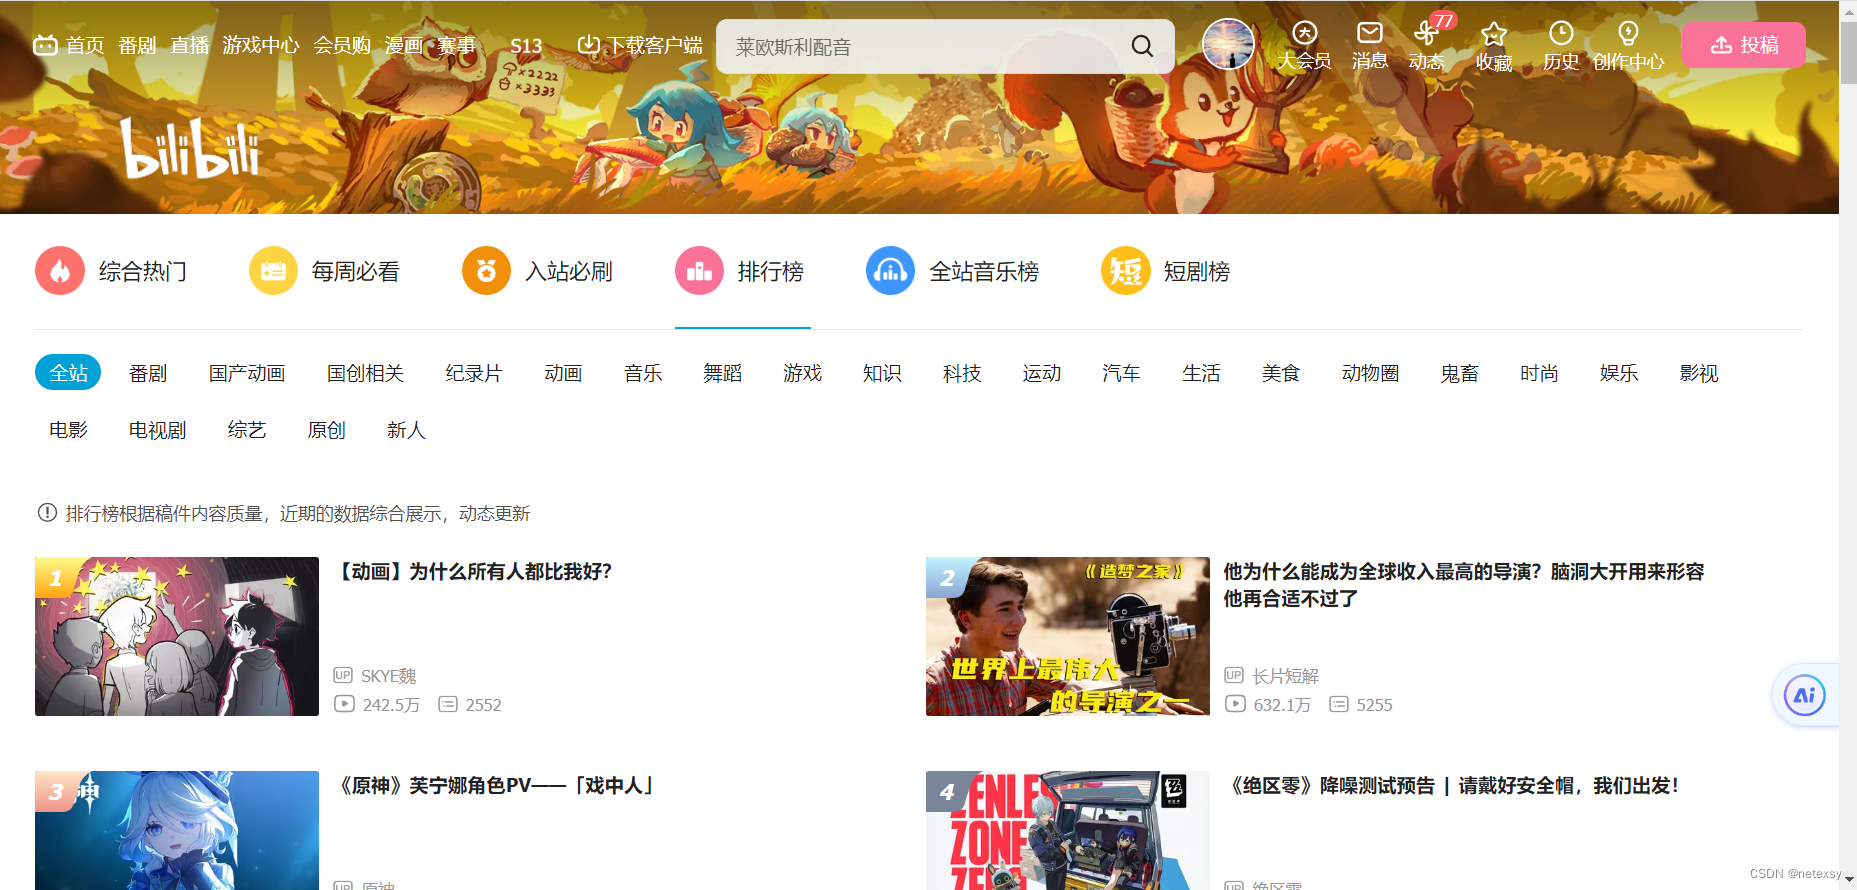Open the 消息 messages envelope icon

coord(1370,34)
